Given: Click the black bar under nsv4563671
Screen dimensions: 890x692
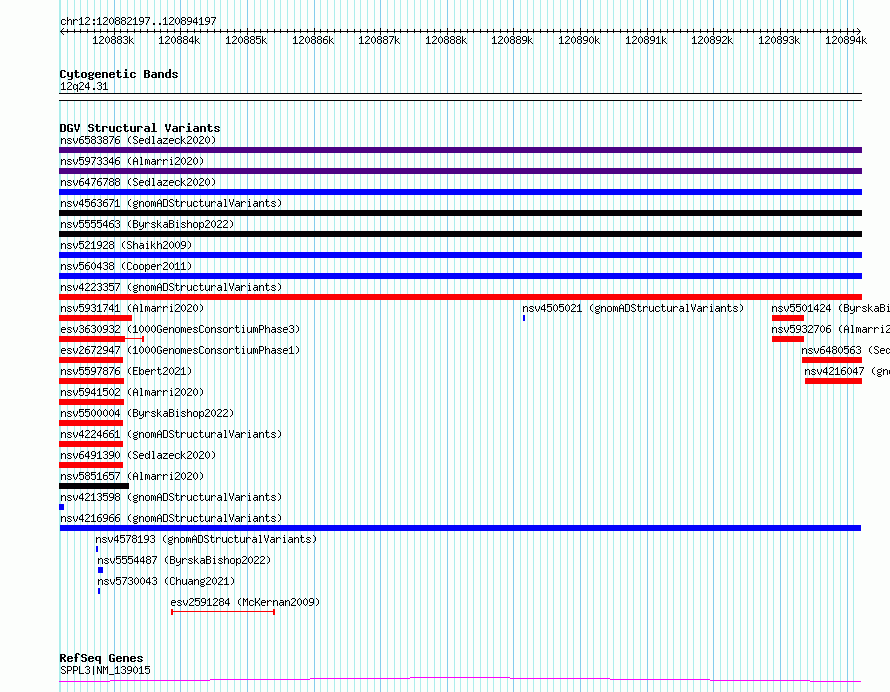Looking at the screenshot, I should coord(460,213).
